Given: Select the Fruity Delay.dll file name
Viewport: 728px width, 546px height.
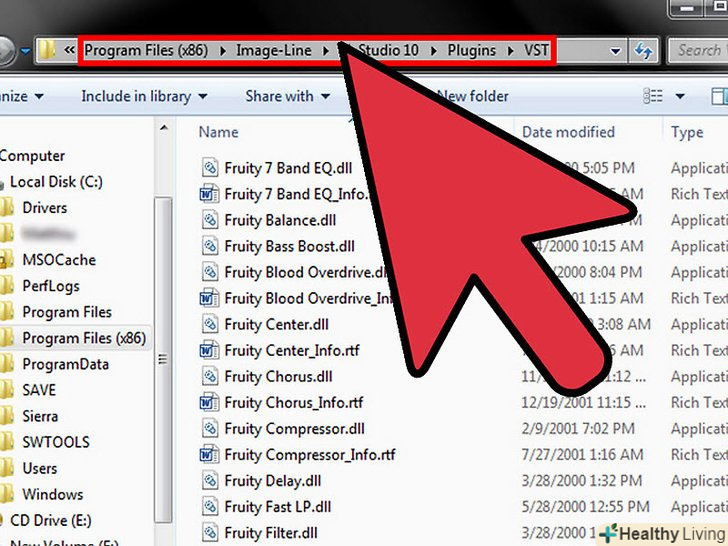Looking at the screenshot, I should pyautogui.click(x=273, y=481).
